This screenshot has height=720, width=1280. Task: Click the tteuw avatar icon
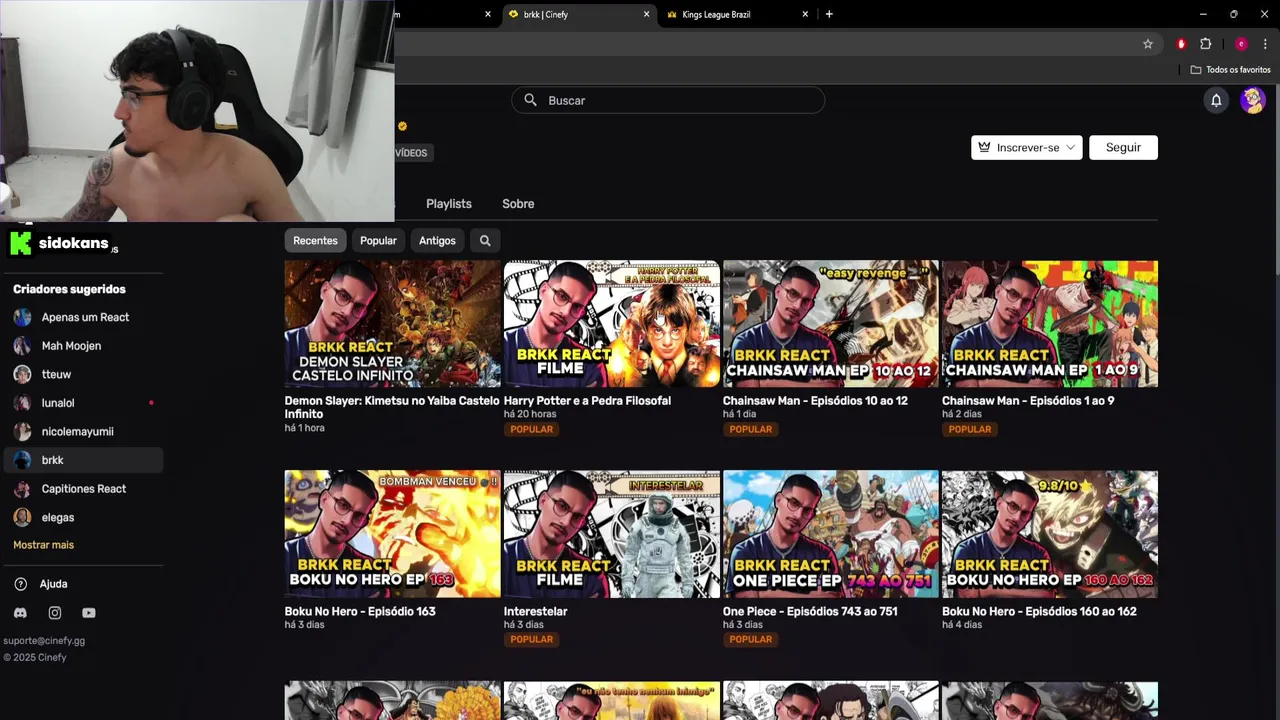(22, 374)
